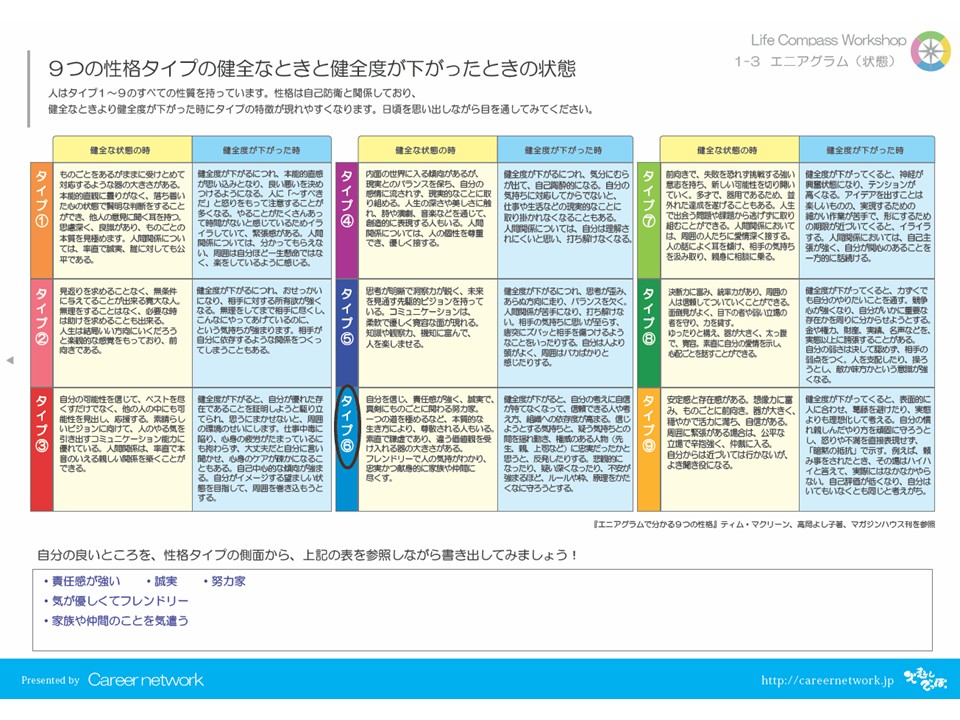Image resolution: width=960 pixels, height=720 pixels.
Task: Click タイプ⑤ lowered-health cell mentioning '思考が歪み'
Action: (565, 332)
